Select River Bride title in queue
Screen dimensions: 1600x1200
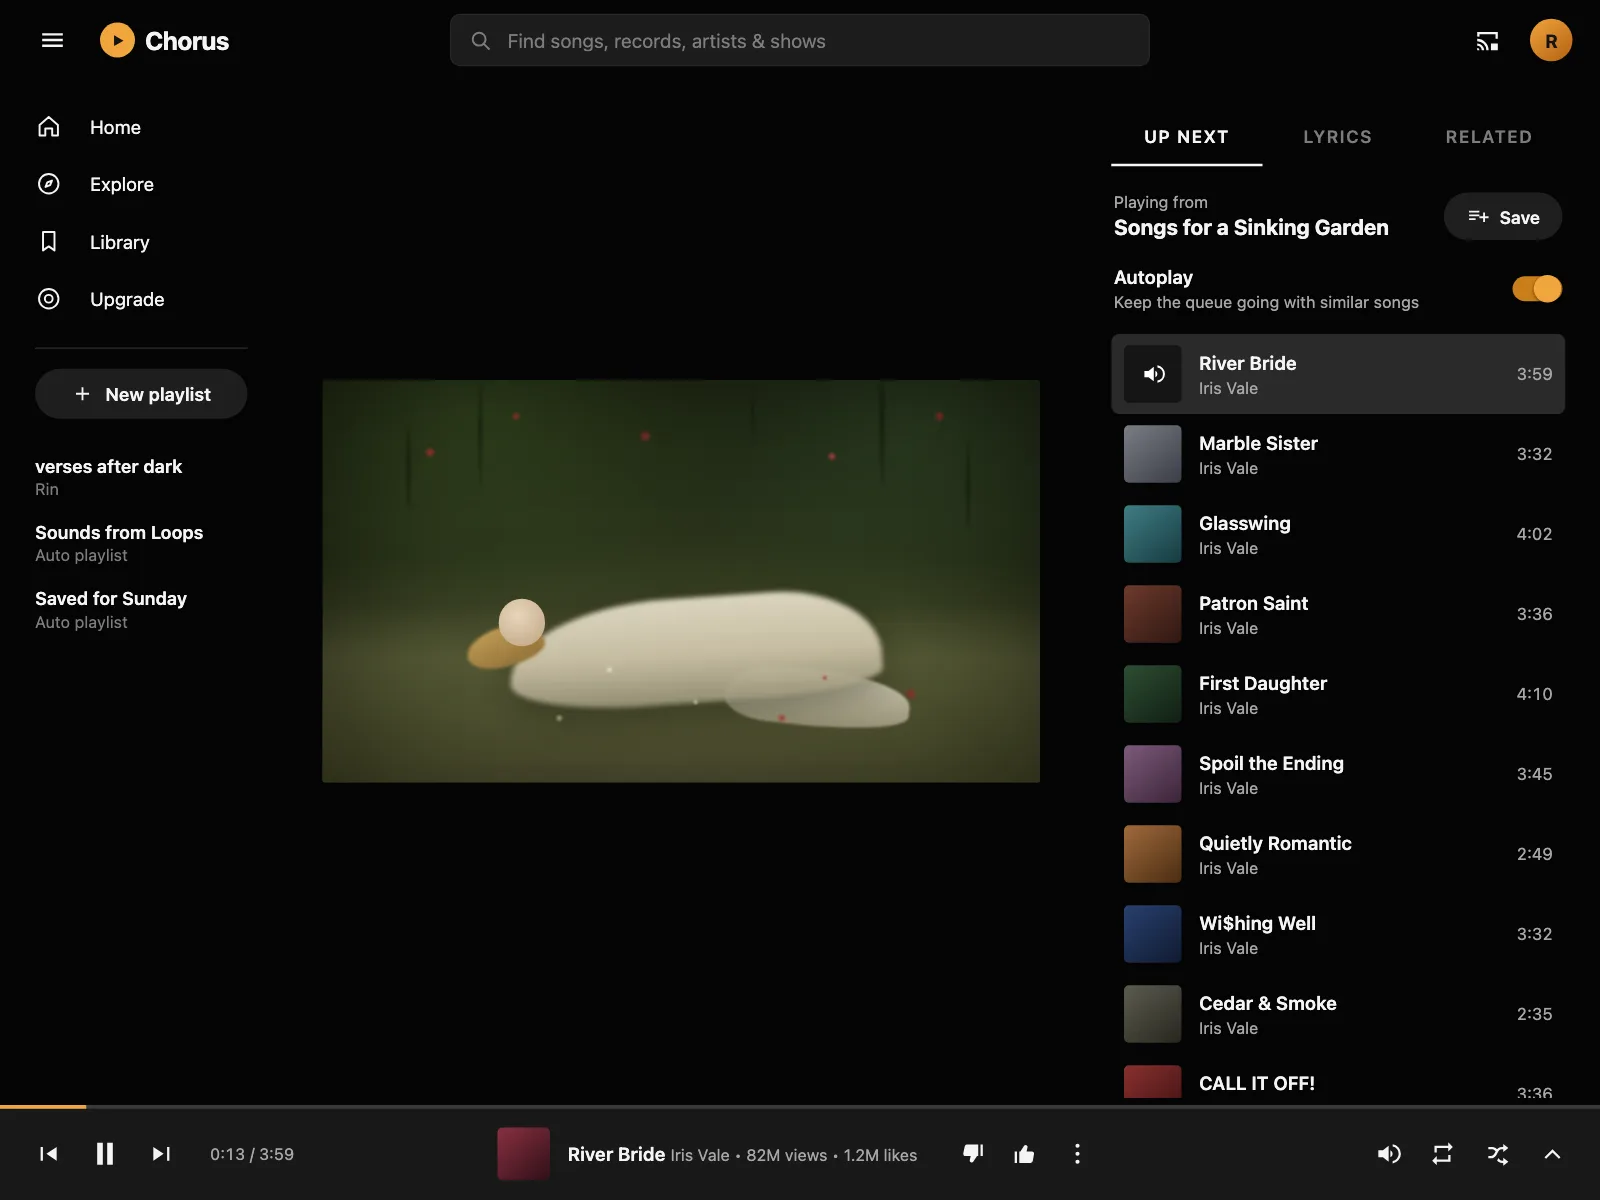click(x=1247, y=363)
